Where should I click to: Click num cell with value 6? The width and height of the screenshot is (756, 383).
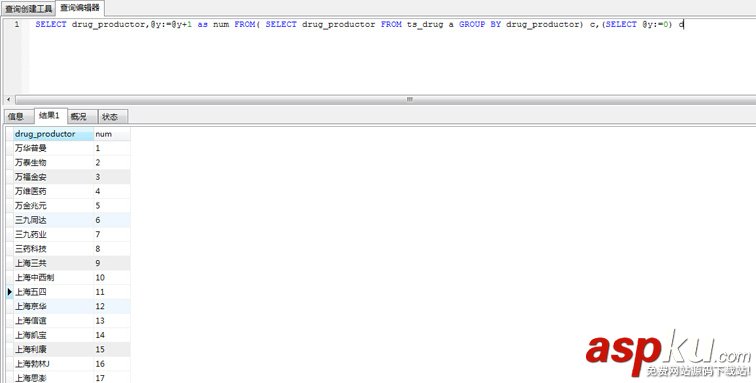(x=112, y=220)
